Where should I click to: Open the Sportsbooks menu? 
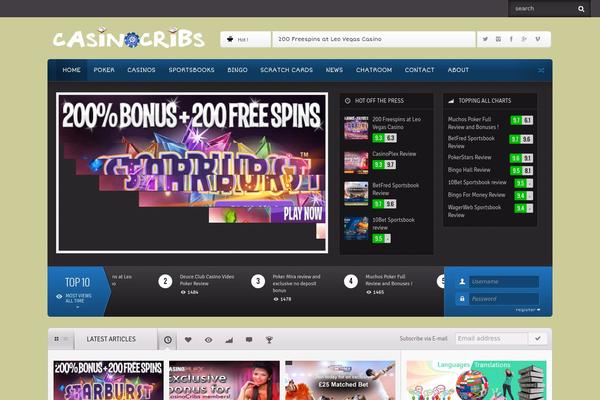click(191, 70)
